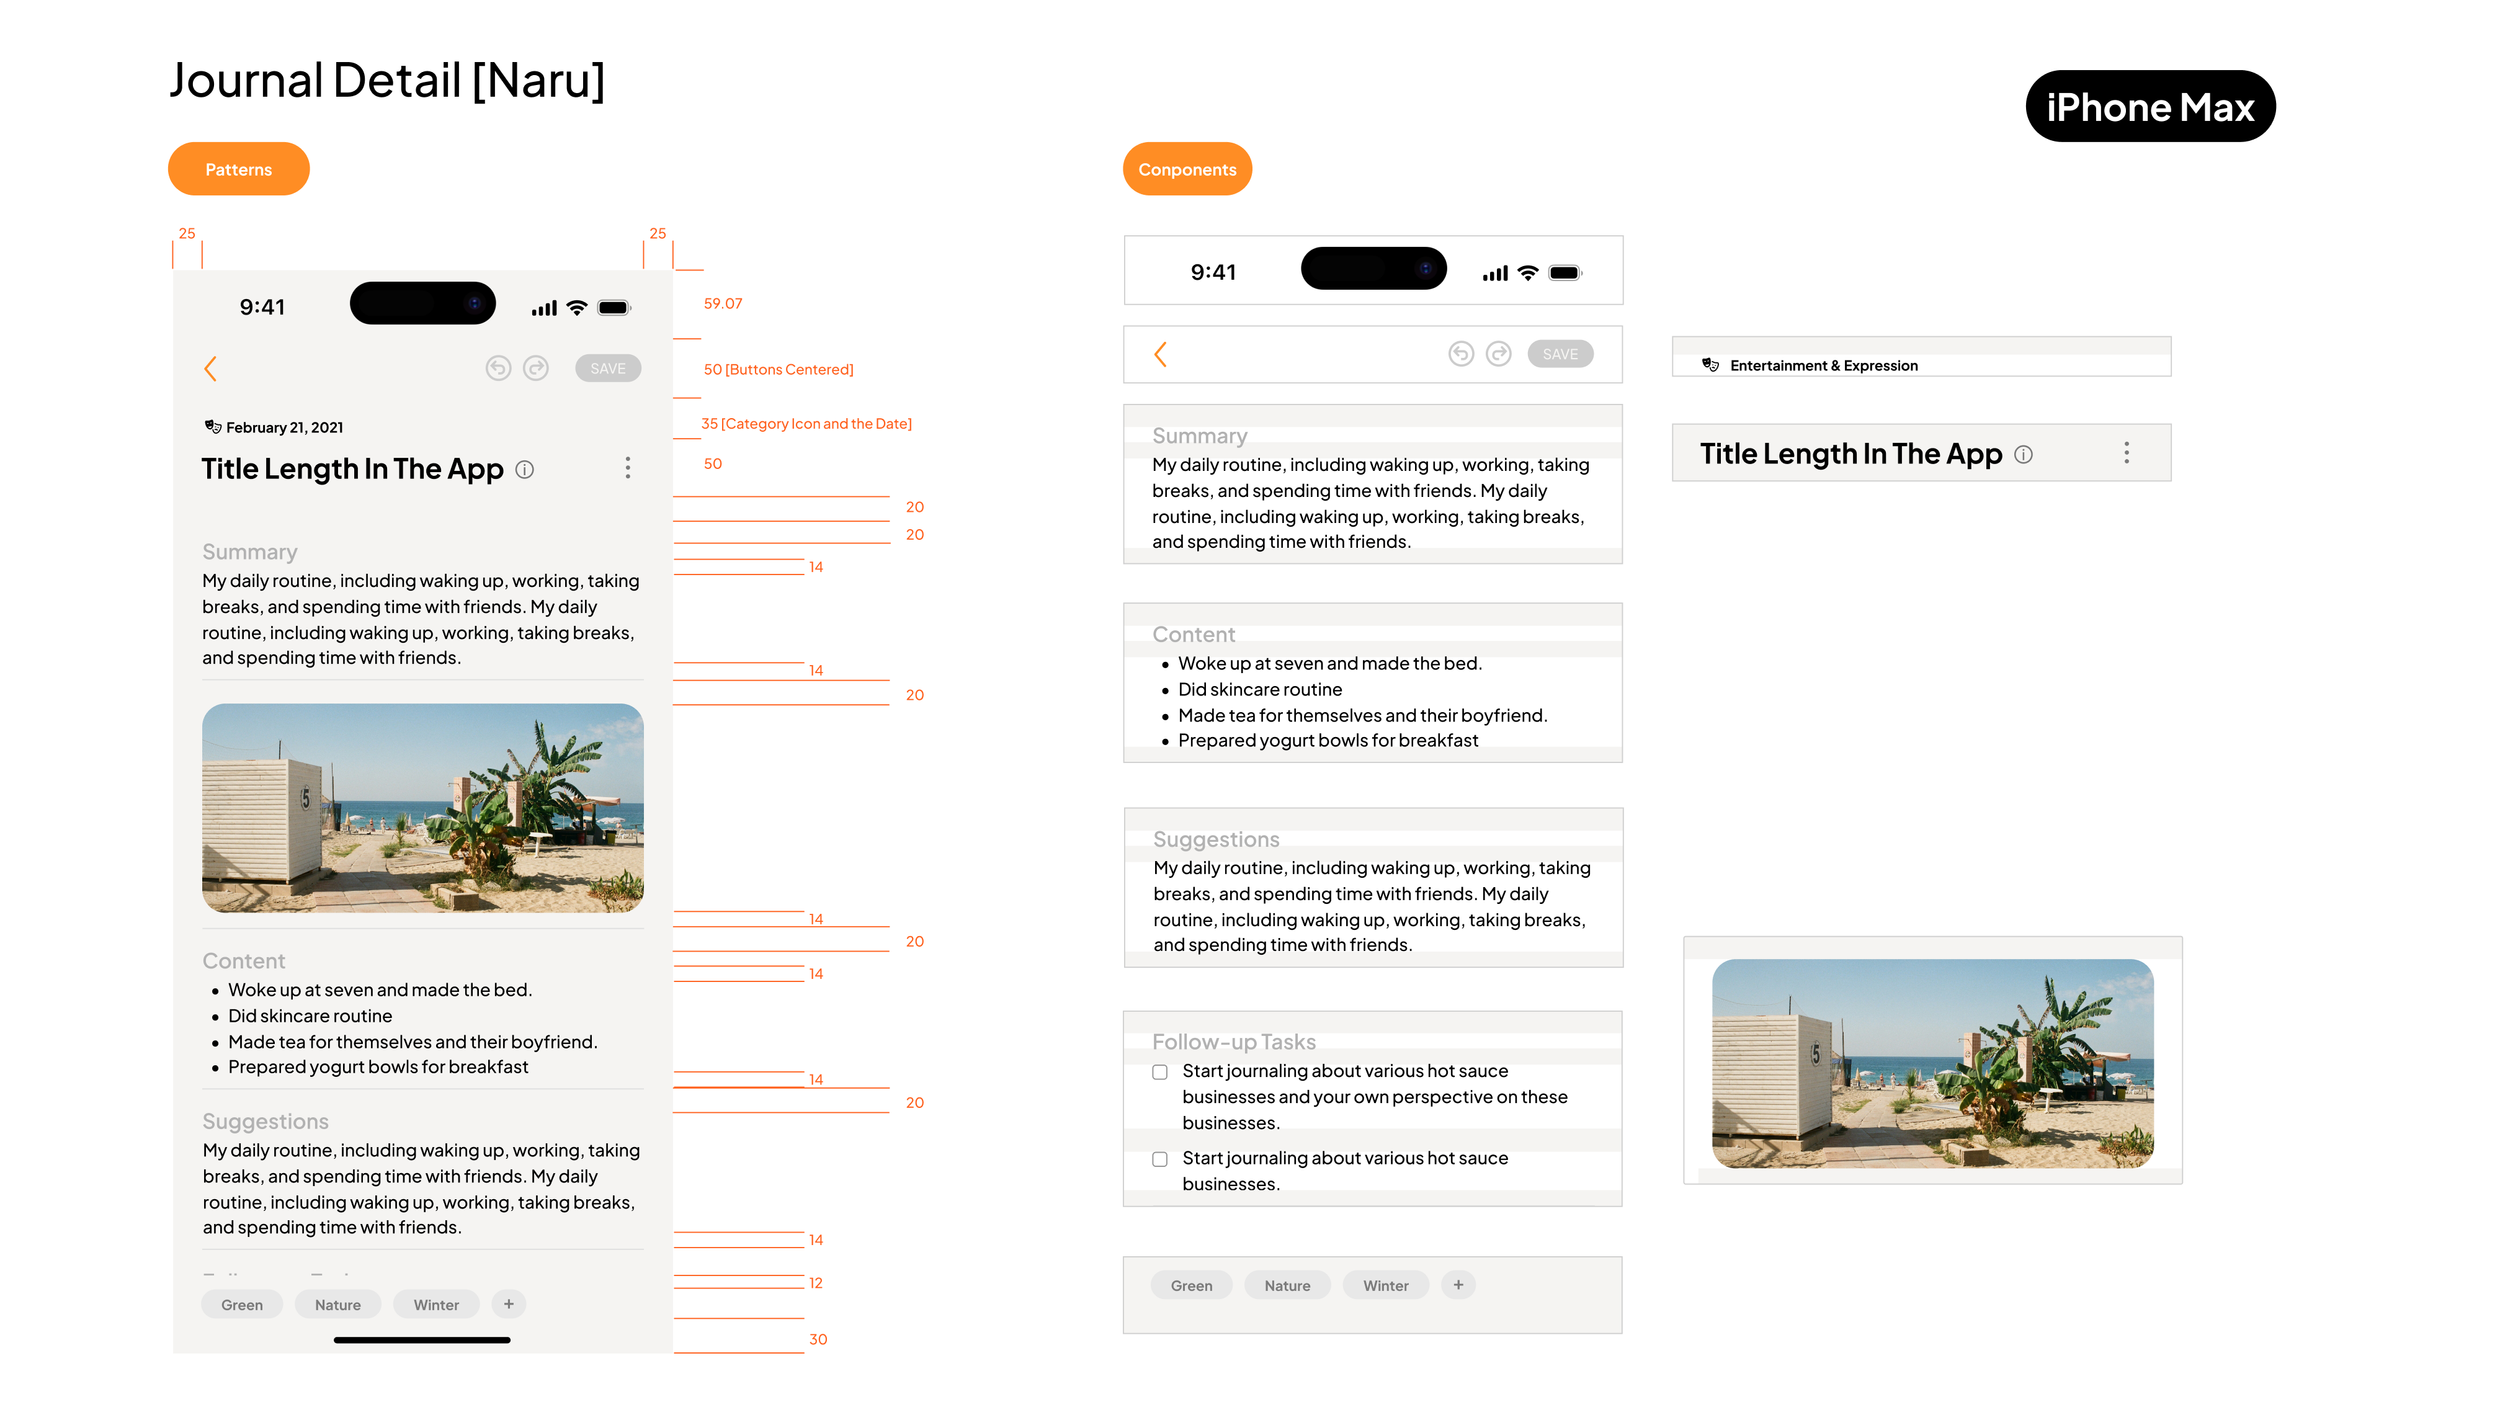Check the first Follow-up Tasks checkbox
The width and height of the screenshot is (2500, 1407).
pos(1160,1072)
